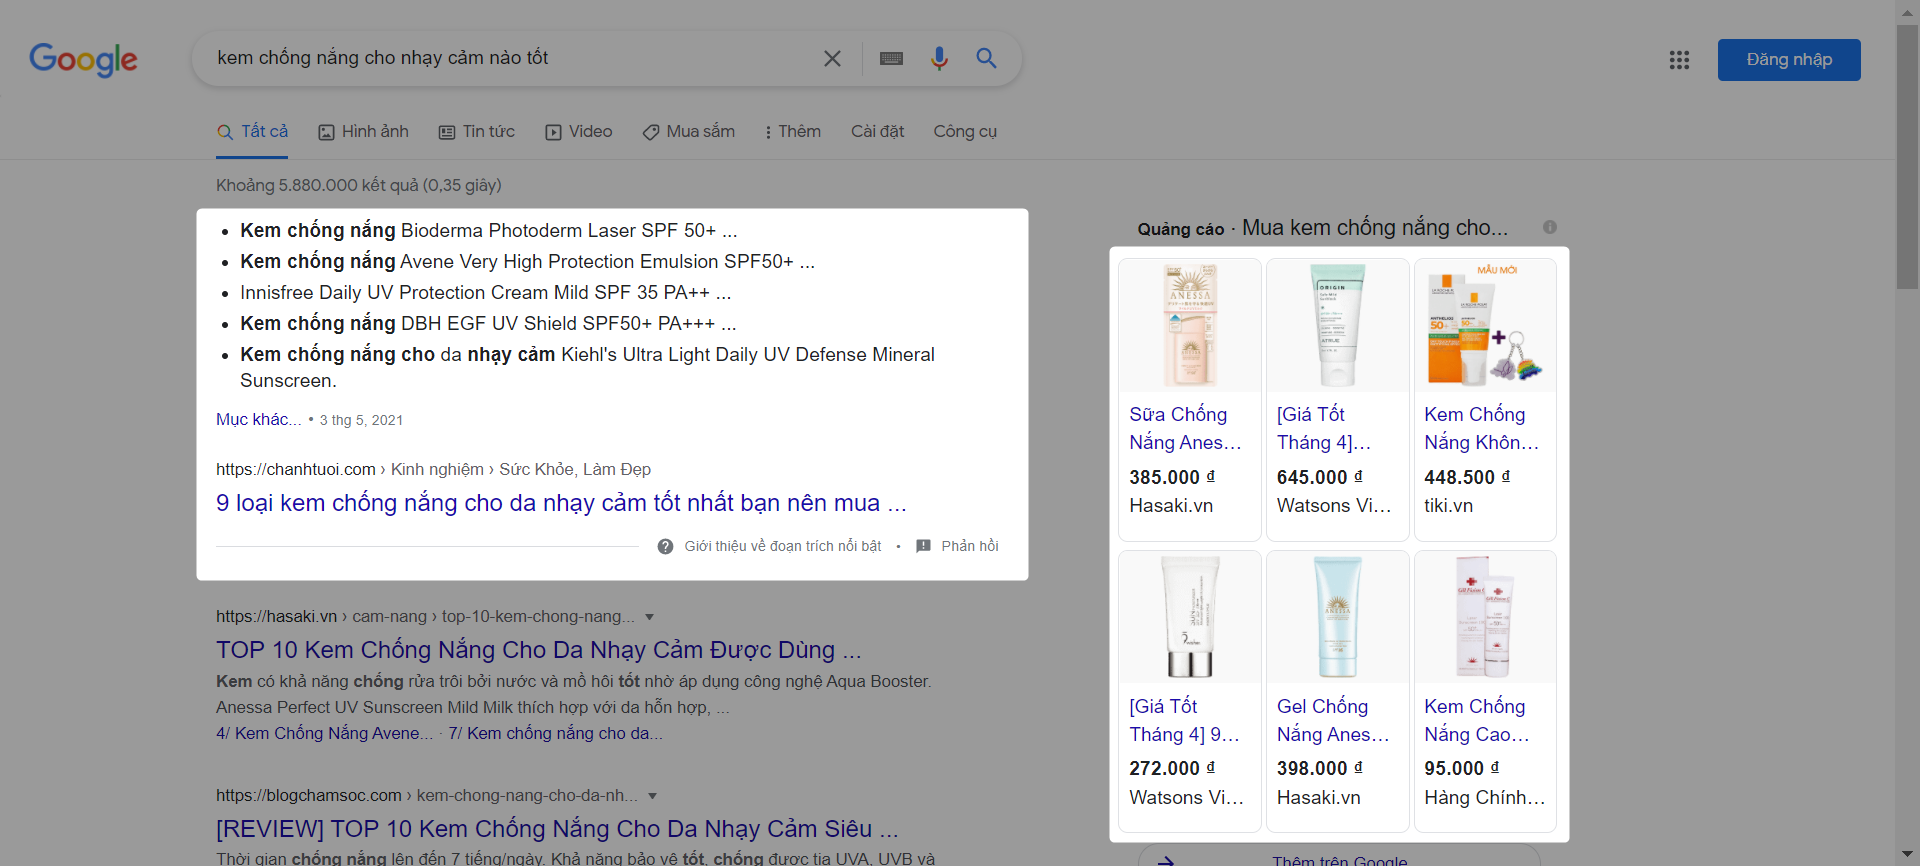The image size is (1920, 866).
Task: Click the tiki.vn seller label
Action: (x=1448, y=506)
